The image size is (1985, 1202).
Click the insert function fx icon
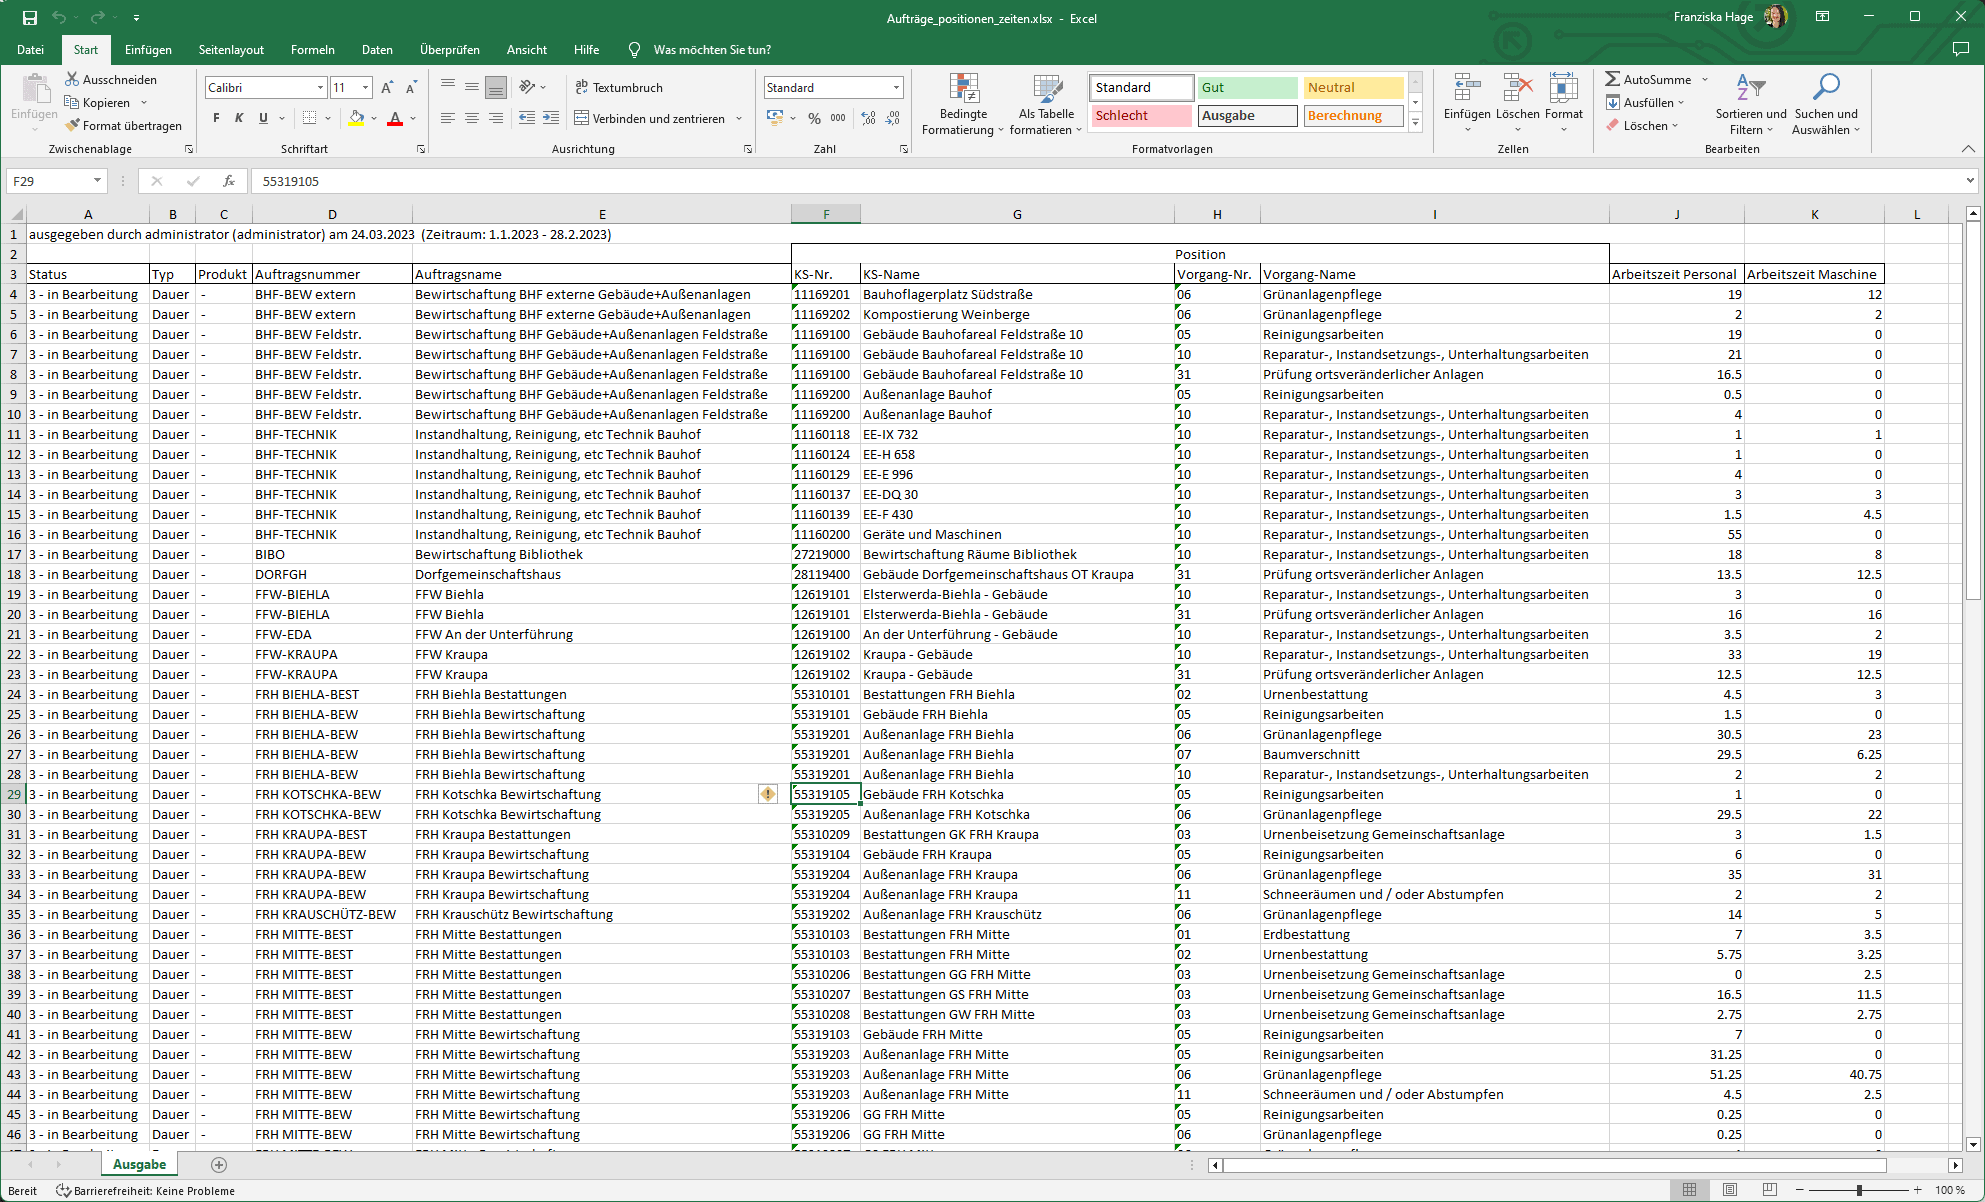point(229,181)
